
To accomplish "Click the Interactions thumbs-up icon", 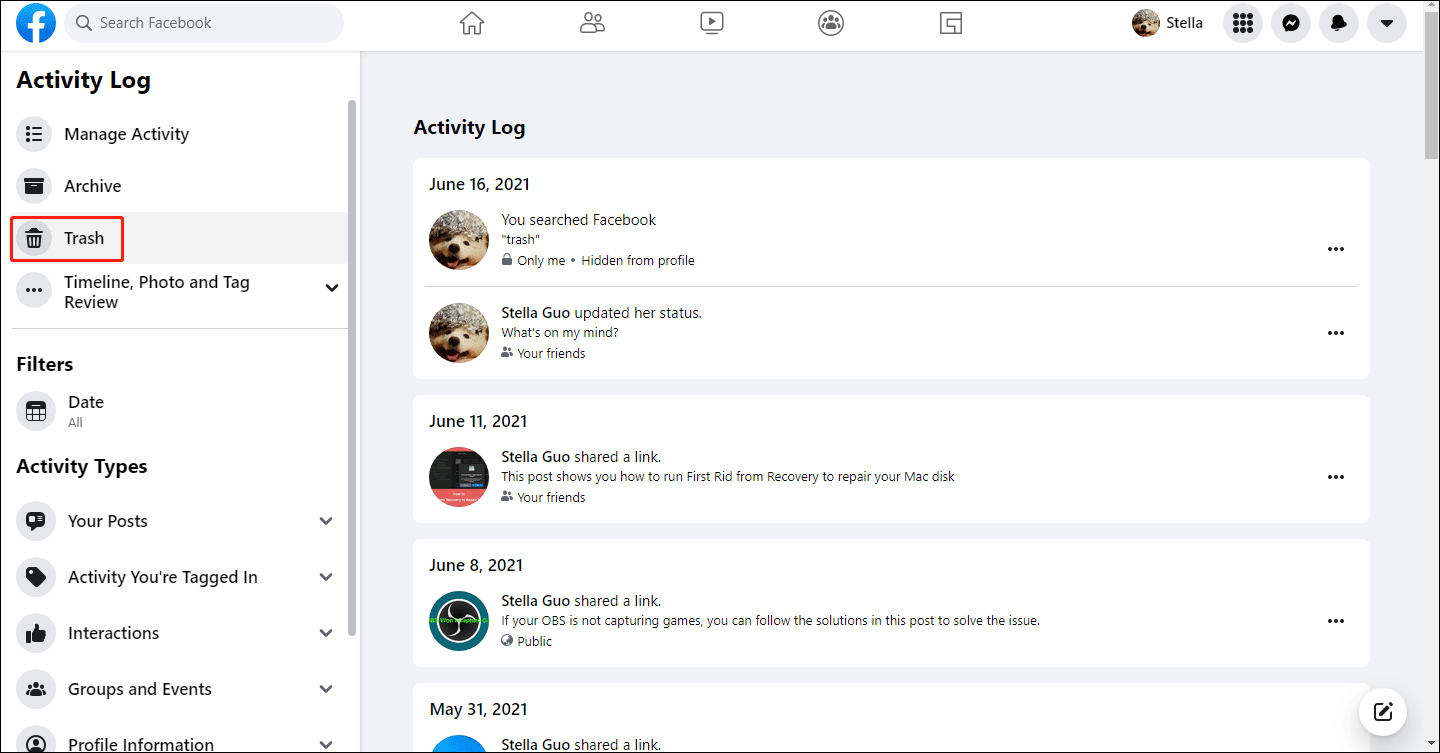I will [x=36, y=633].
